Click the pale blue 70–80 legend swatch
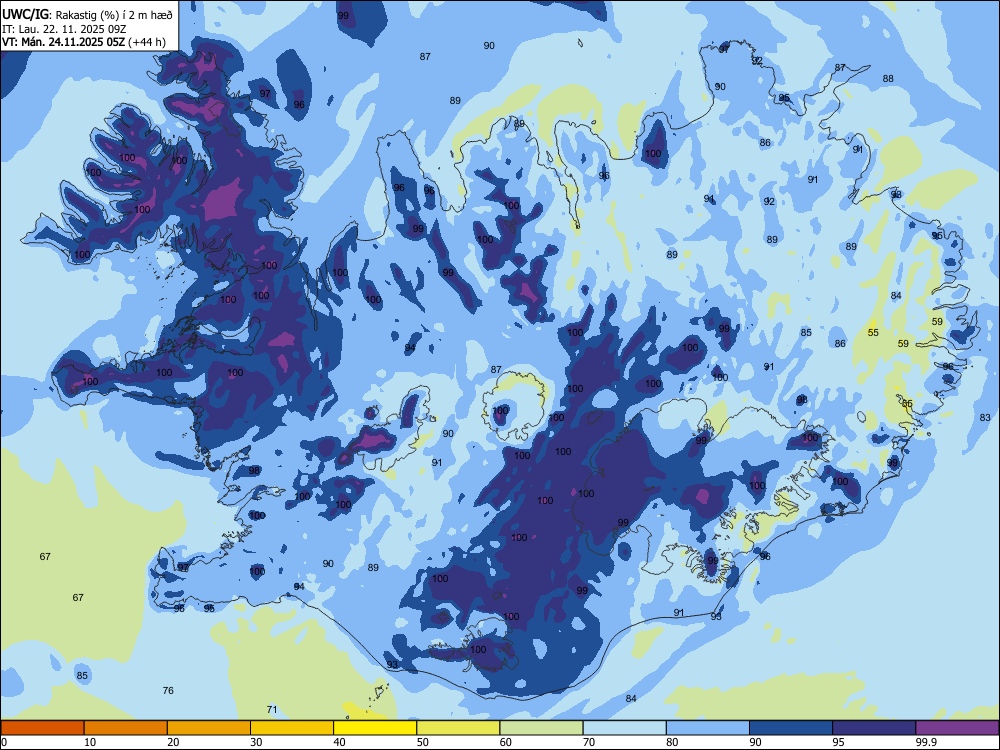Image resolution: width=1000 pixels, height=750 pixels. point(625,728)
